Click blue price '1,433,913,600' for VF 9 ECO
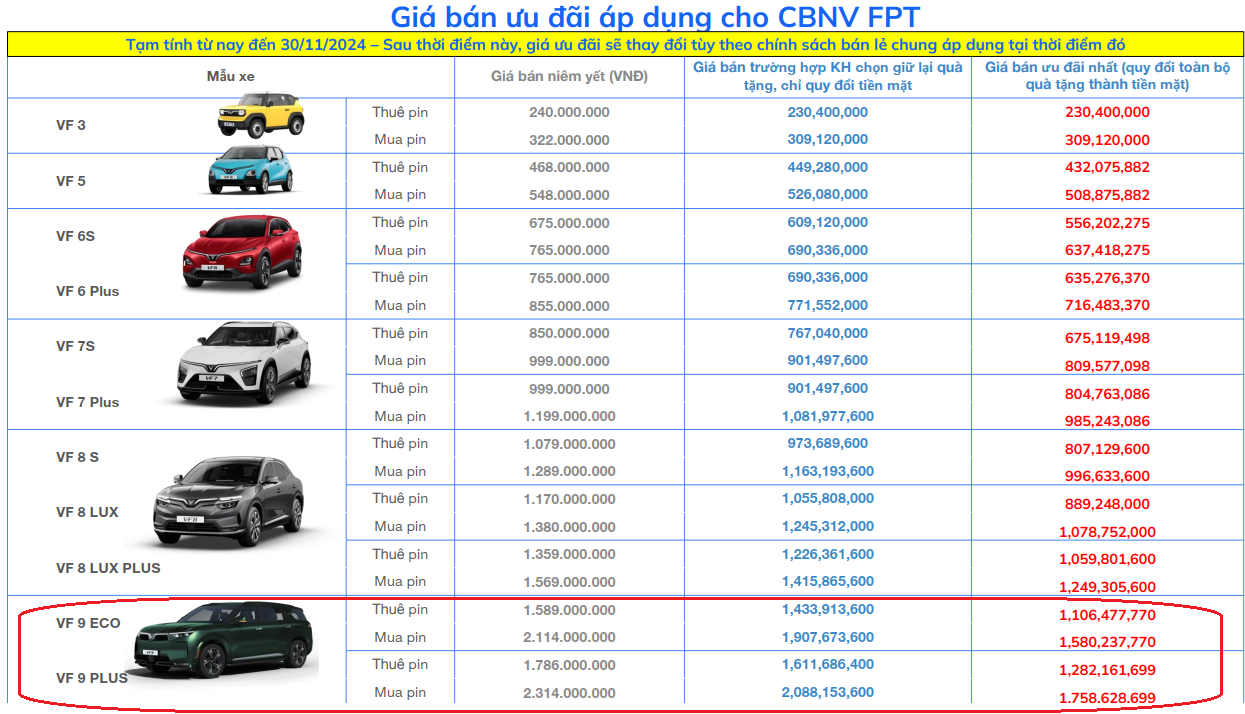 (x=828, y=609)
